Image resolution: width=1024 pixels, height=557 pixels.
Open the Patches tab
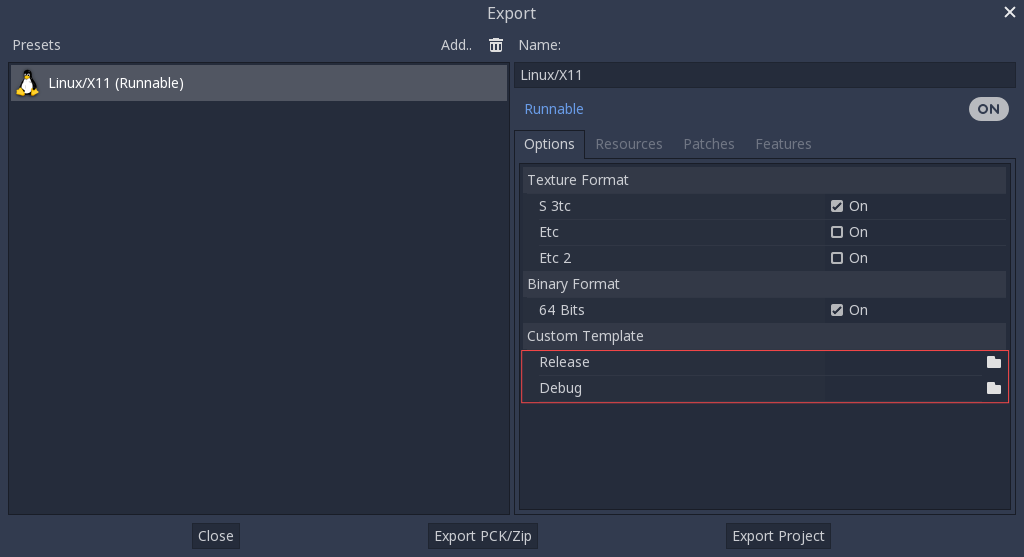(x=708, y=144)
